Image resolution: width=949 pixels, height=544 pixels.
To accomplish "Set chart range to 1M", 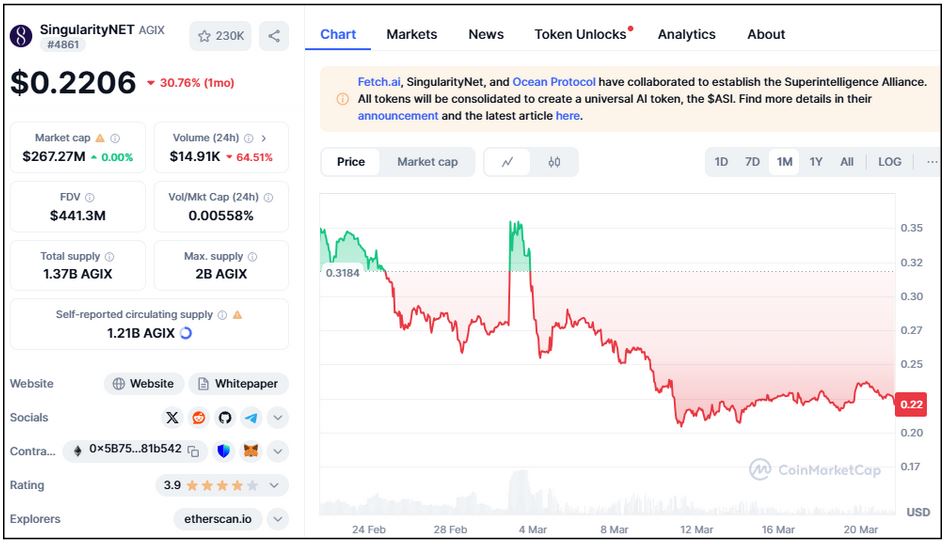I will coord(784,162).
